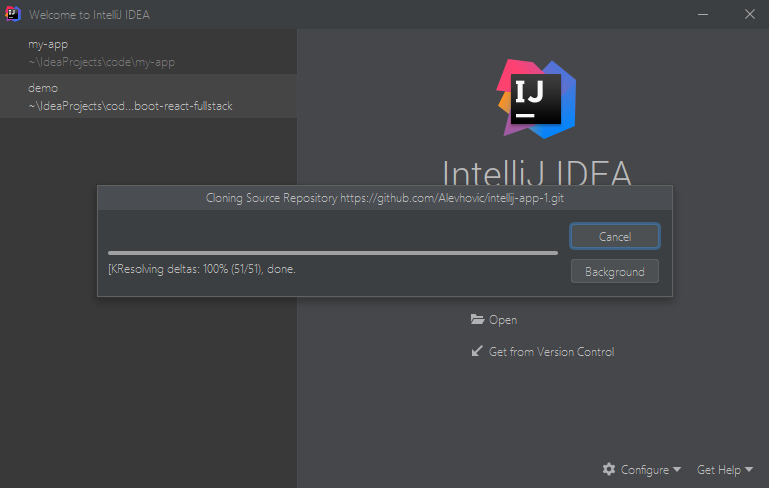Open the Get Help menu label
769x488 pixels.
click(x=718, y=470)
